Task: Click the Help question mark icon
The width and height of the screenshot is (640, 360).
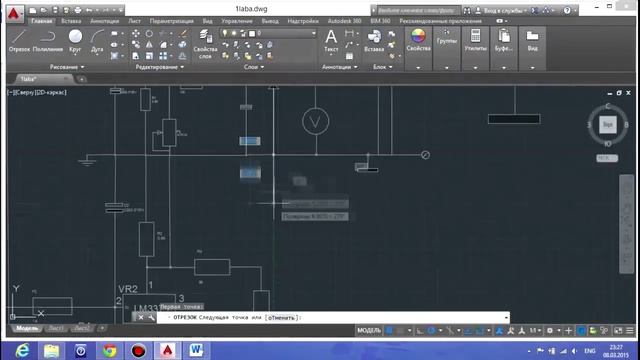Action: point(567,10)
